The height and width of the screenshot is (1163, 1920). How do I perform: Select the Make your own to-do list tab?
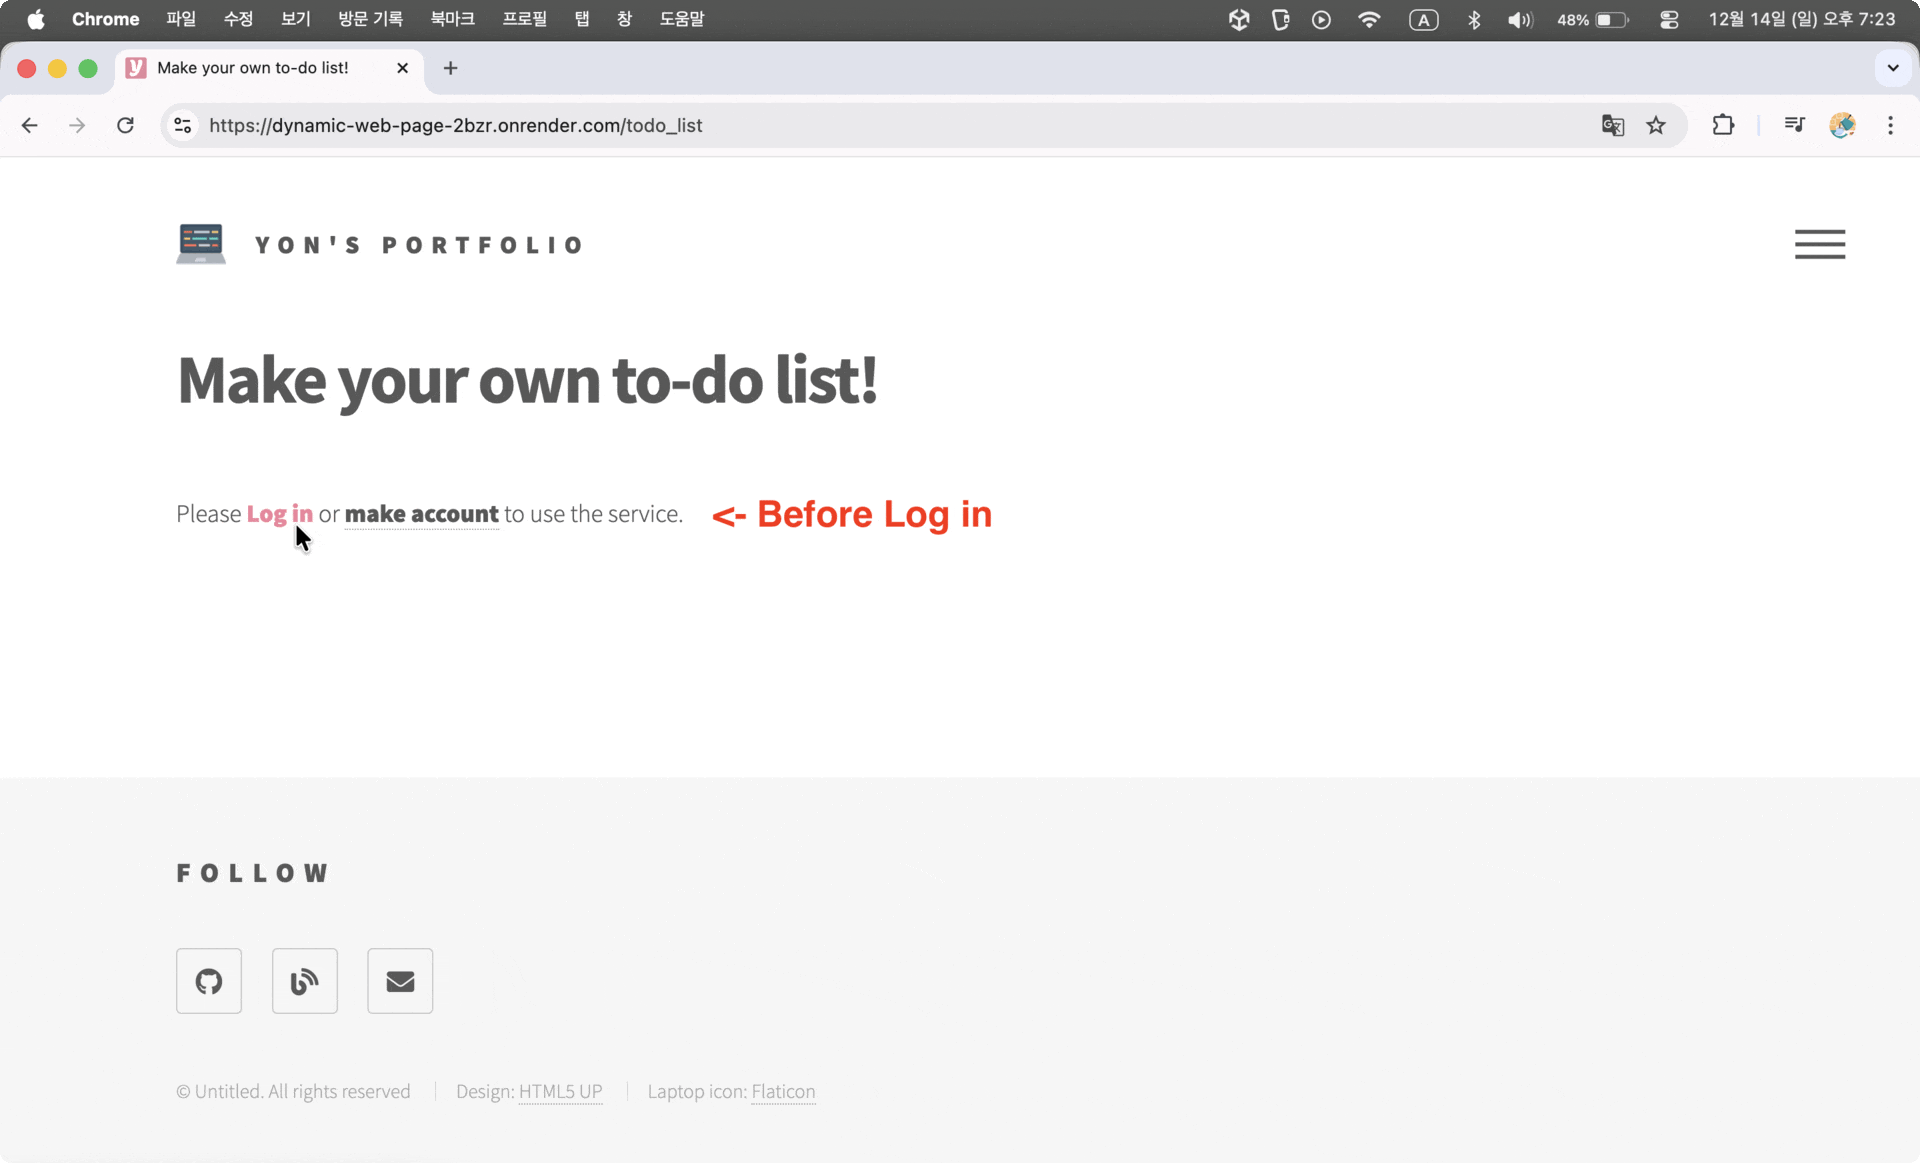(x=253, y=68)
